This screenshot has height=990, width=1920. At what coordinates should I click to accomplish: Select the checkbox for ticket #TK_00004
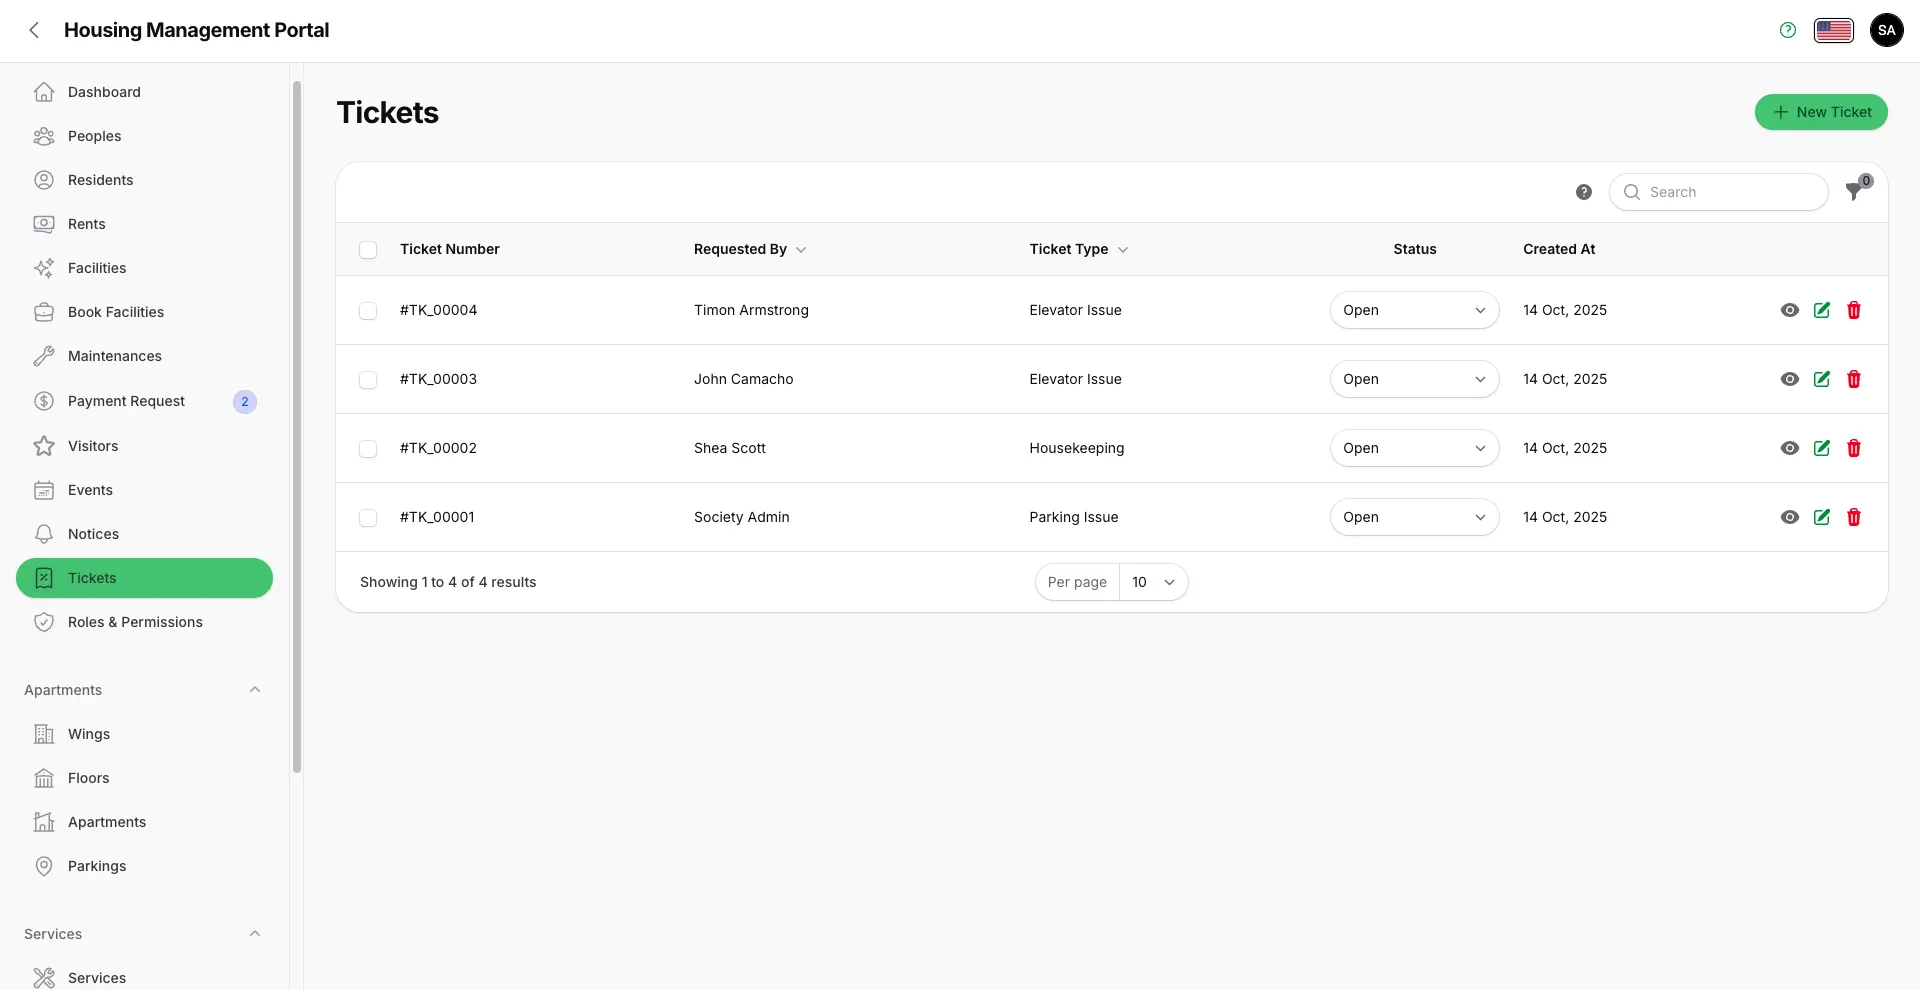[368, 311]
